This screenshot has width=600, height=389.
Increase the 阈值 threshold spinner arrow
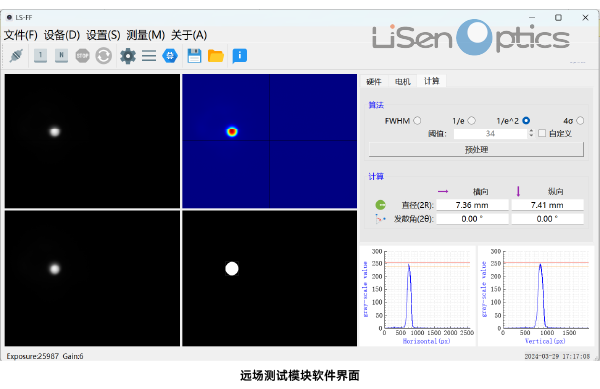pos(531,131)
